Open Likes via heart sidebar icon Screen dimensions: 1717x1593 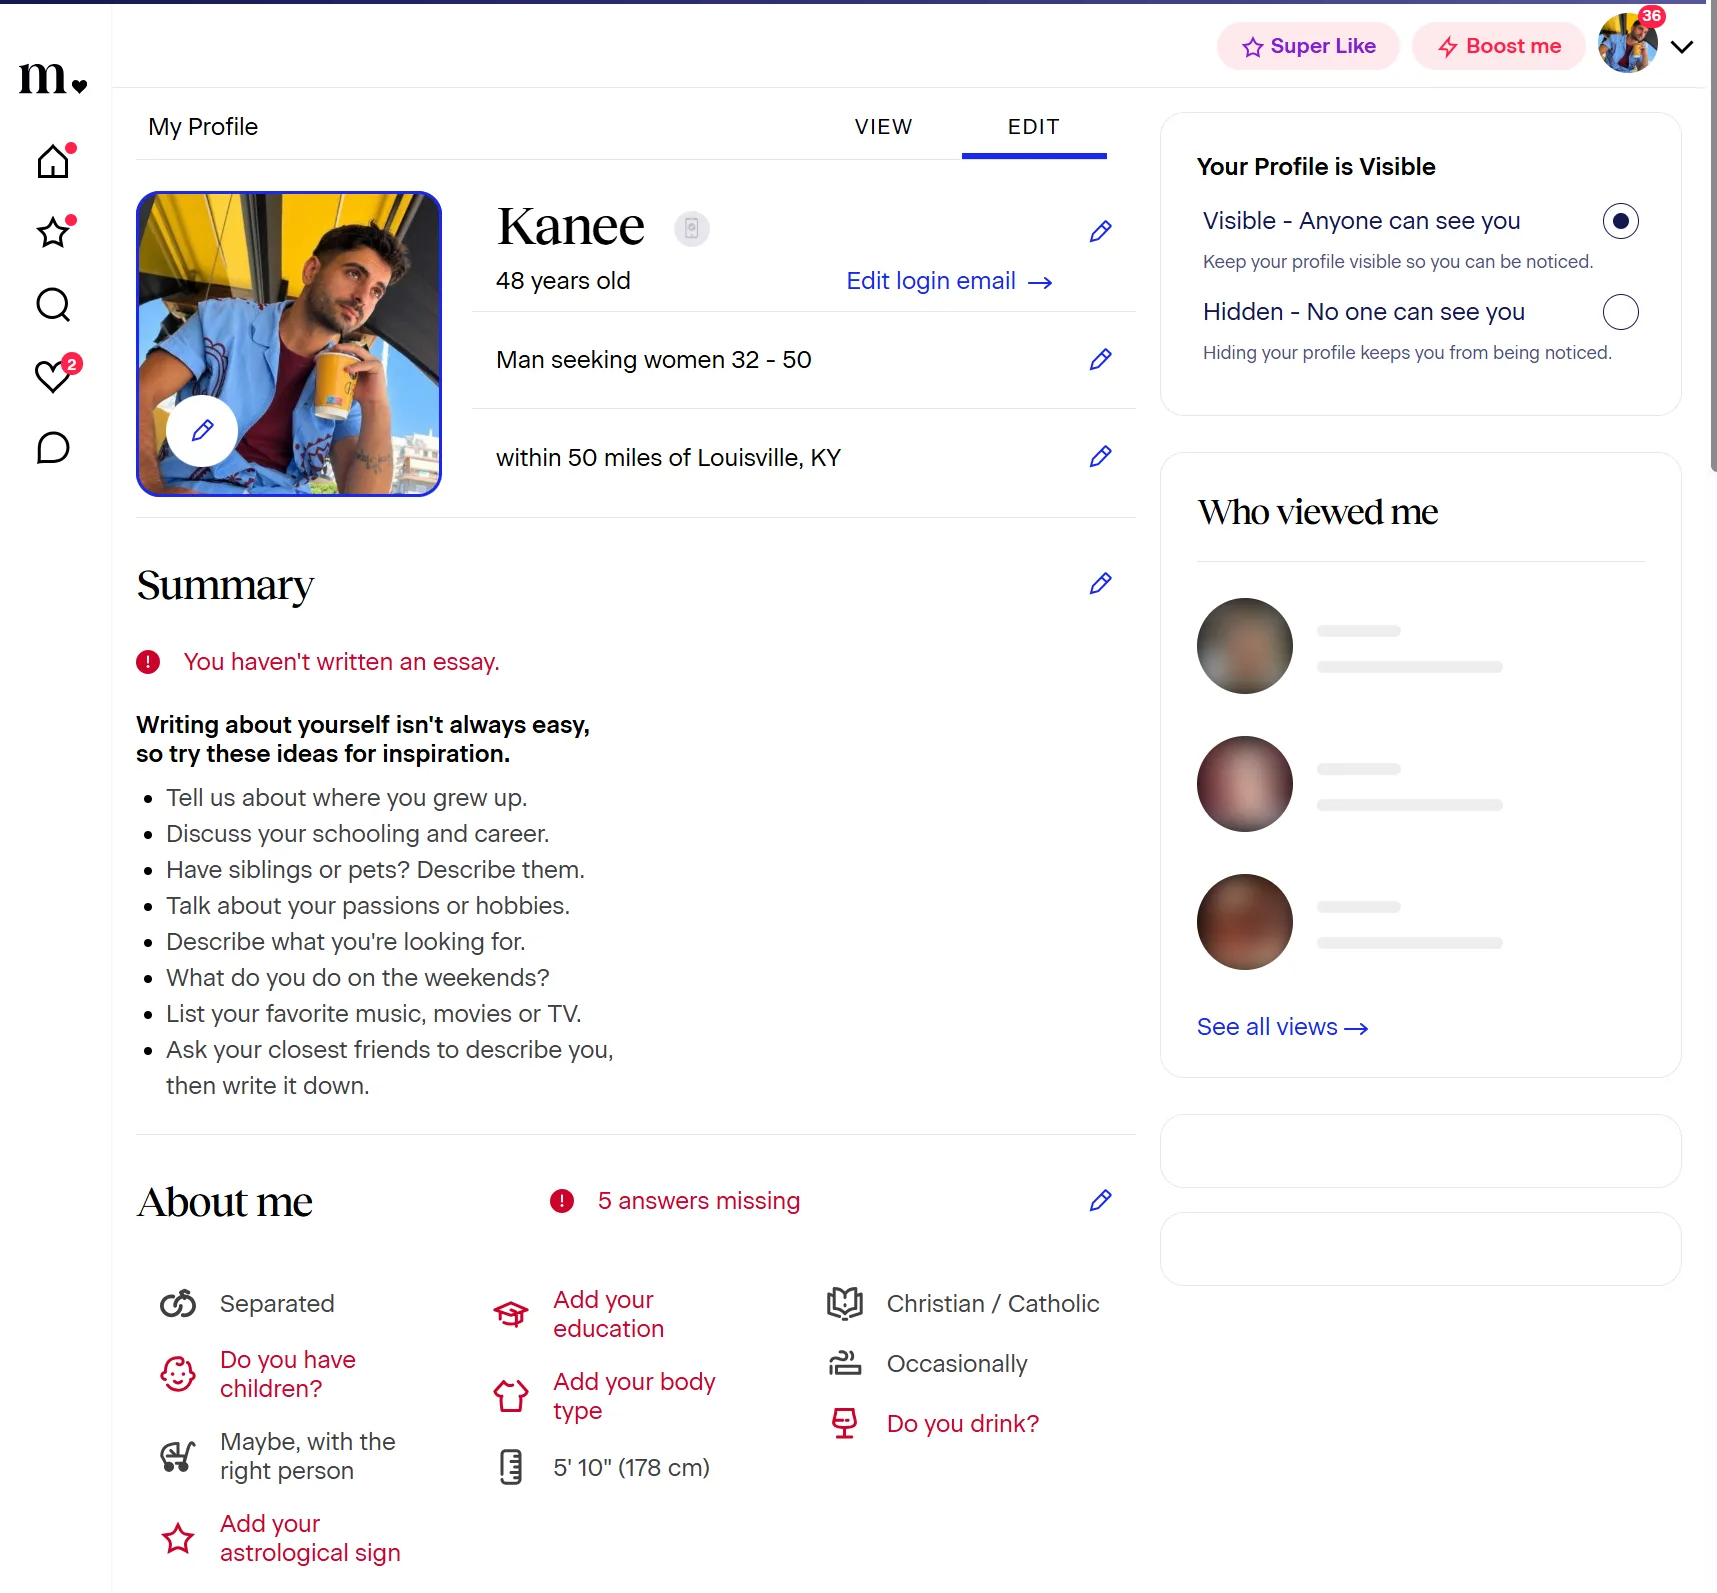click(53, 376)
